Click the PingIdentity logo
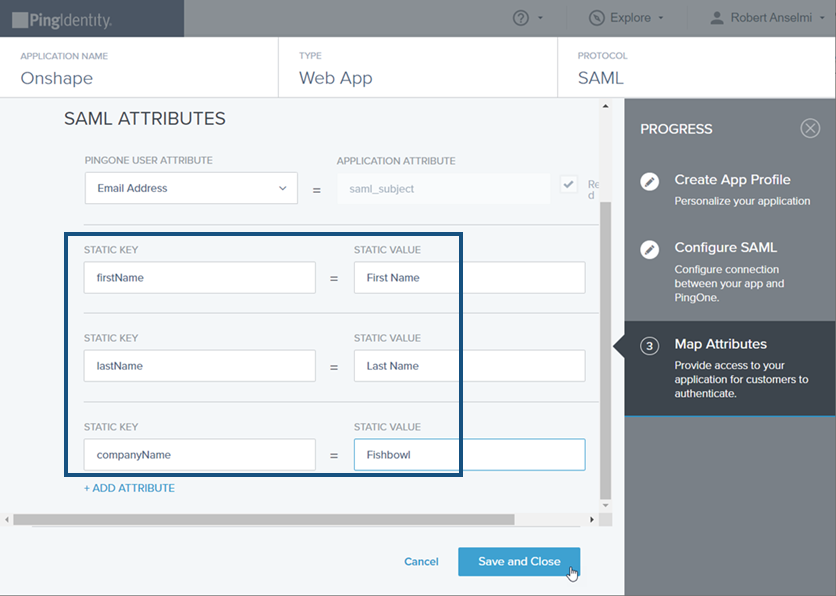This screenshot has height=596, width=836. point(62,19)
